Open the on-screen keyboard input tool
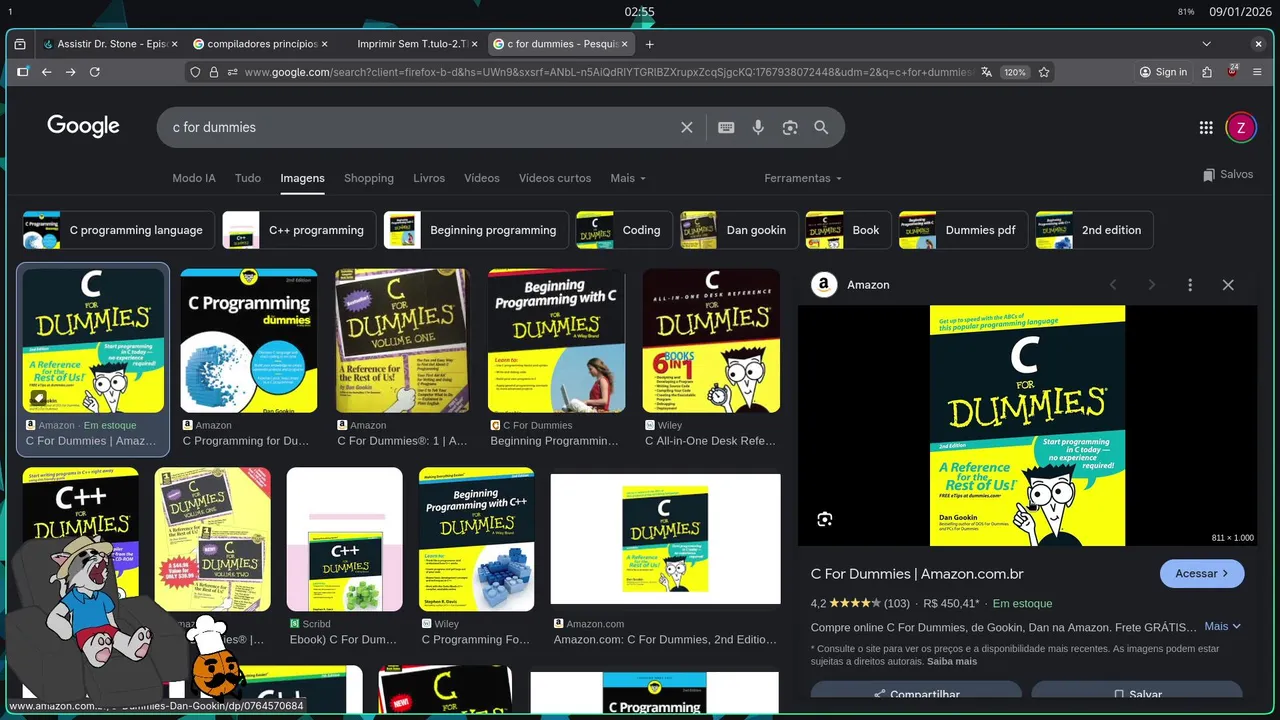The height and width of the screenshot is (720, 1280). tap(726, 127)
